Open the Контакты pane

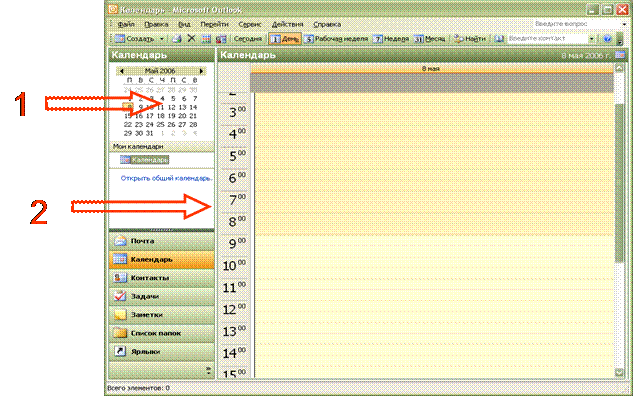pyautogui.click(x=161, y=278)
